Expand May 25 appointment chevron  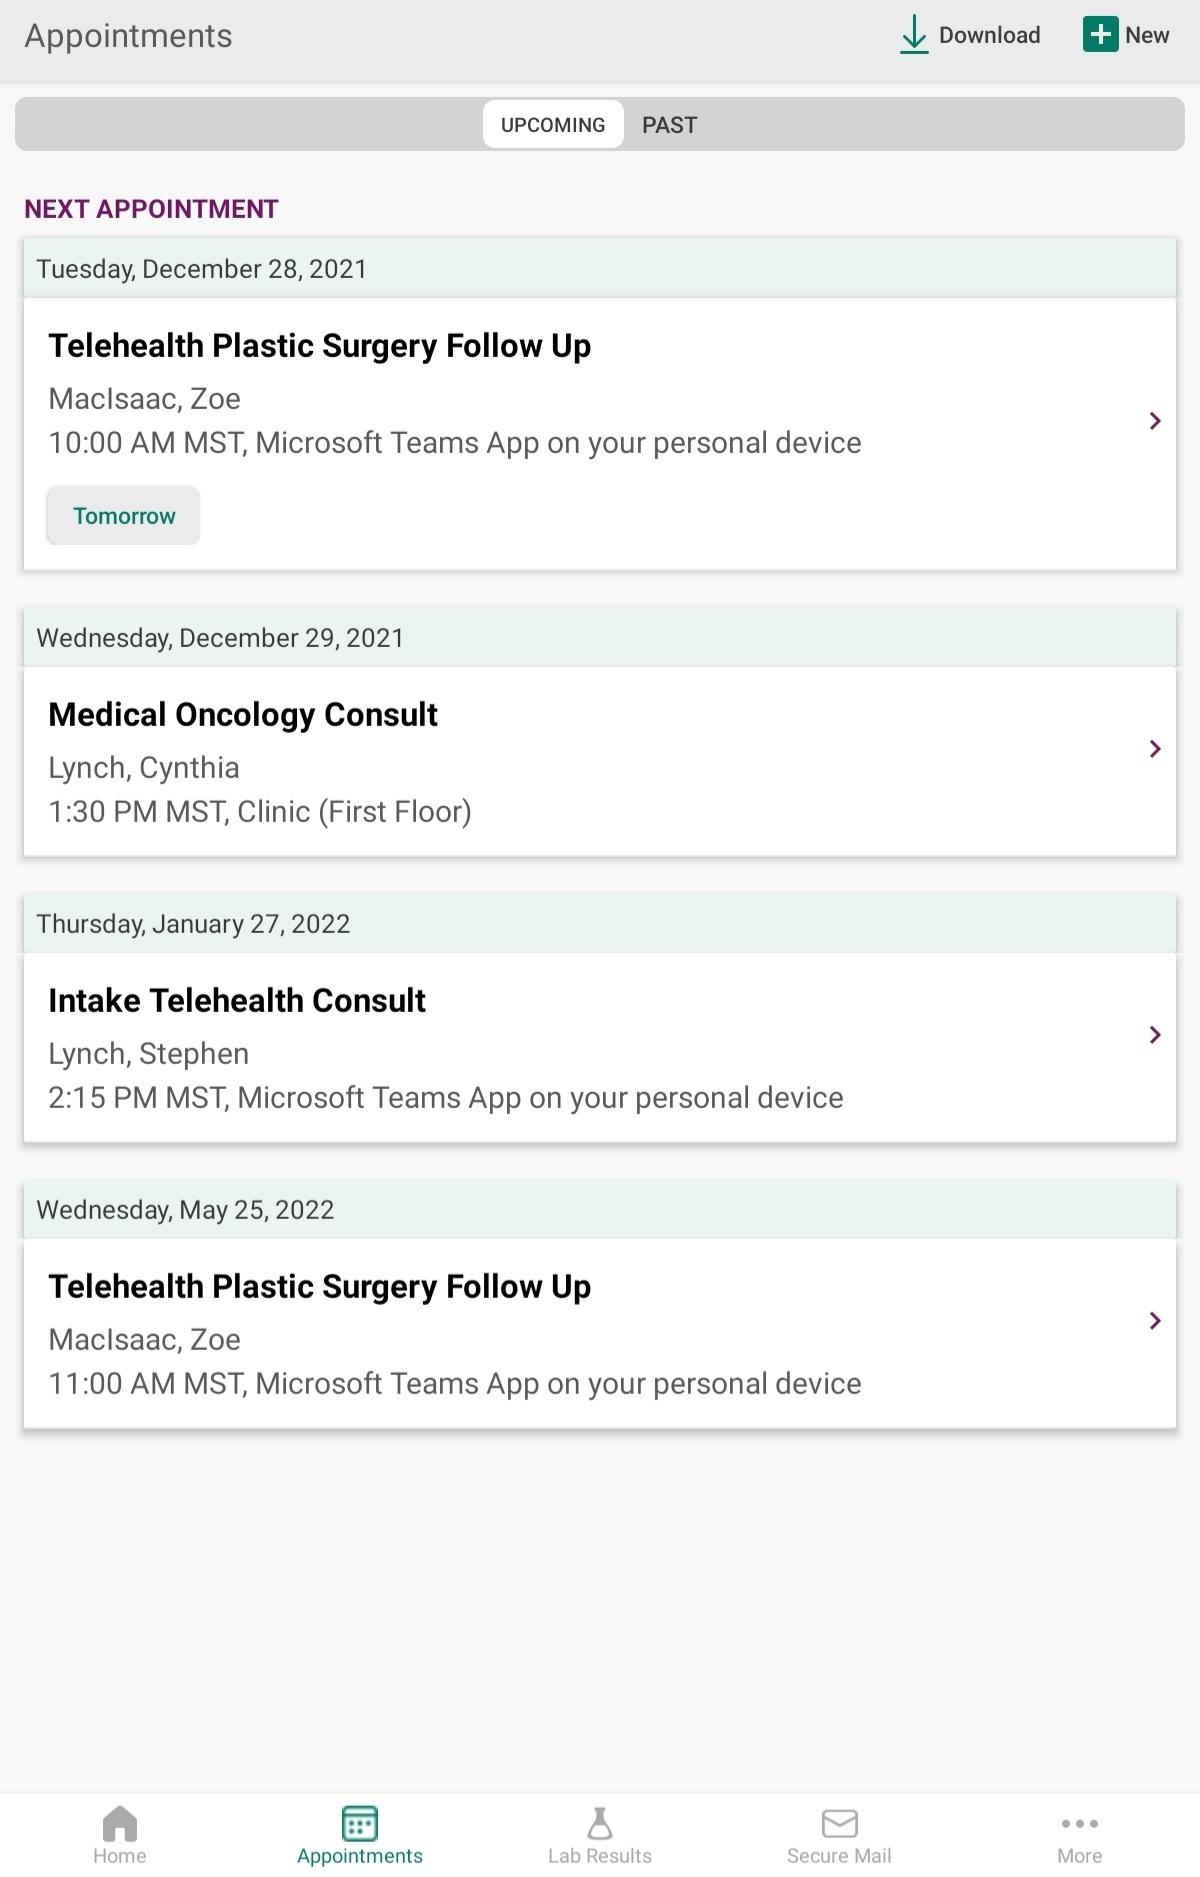1155,1321
